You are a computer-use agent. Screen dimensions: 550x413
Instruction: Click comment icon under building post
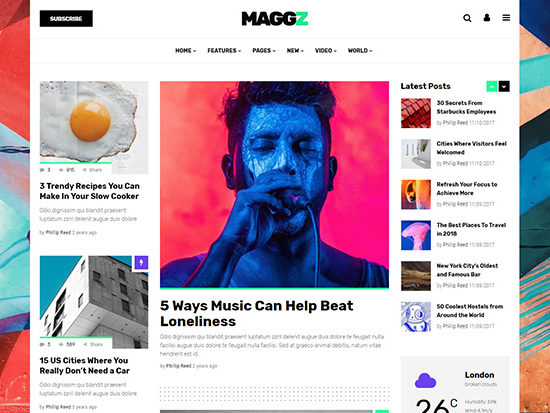coord(42,345)
